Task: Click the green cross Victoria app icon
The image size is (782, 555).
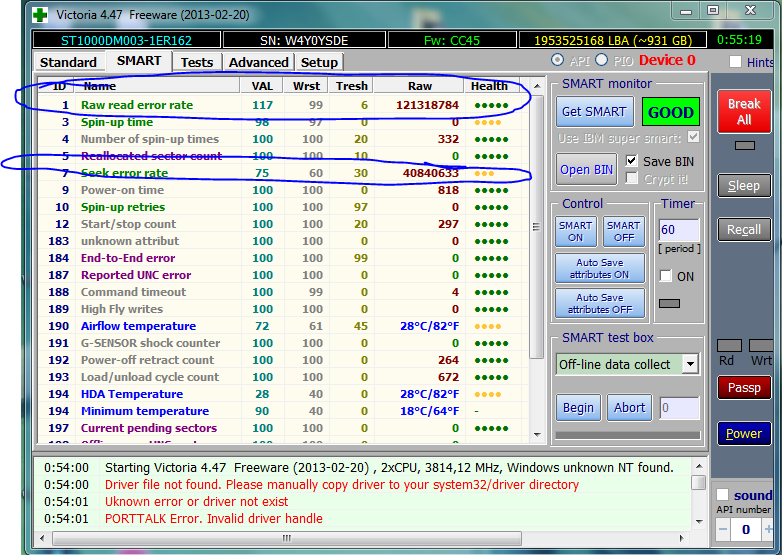Action: [x=39, y=14]
